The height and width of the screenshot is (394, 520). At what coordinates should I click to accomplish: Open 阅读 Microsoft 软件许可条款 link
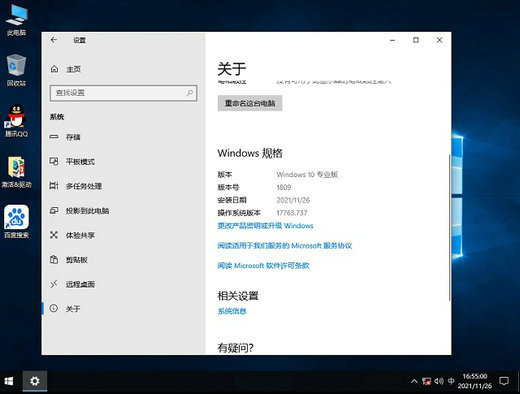coord(263,266)
